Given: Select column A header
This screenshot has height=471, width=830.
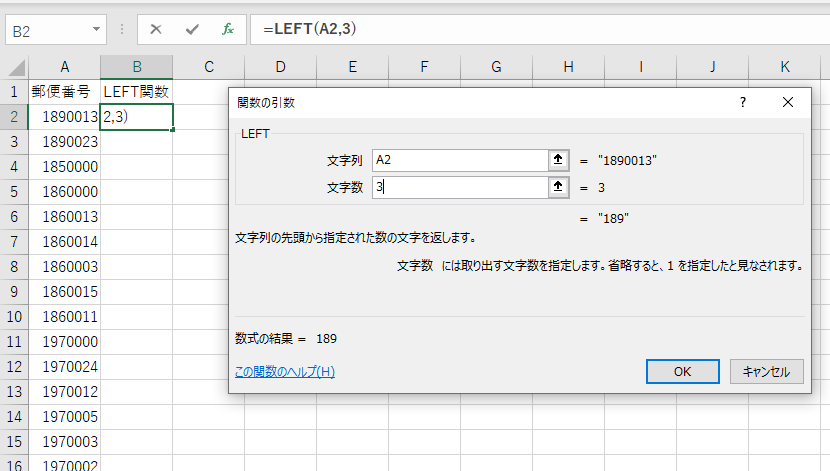Looking at the screenshot, I should point(65,67).
